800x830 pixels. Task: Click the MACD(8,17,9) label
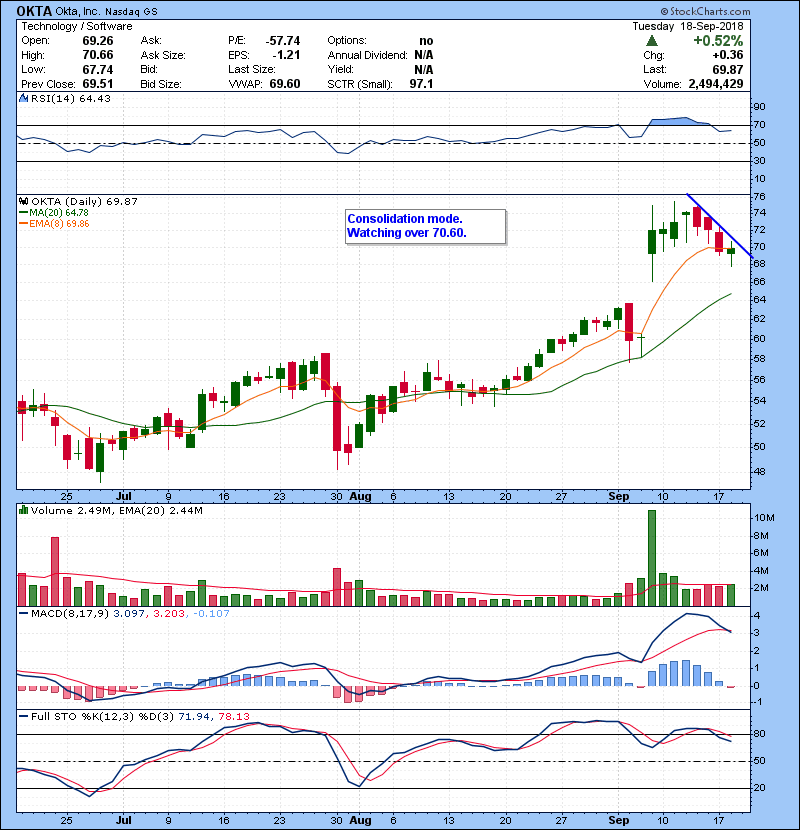pyautogui.click(x=70, y=614)
